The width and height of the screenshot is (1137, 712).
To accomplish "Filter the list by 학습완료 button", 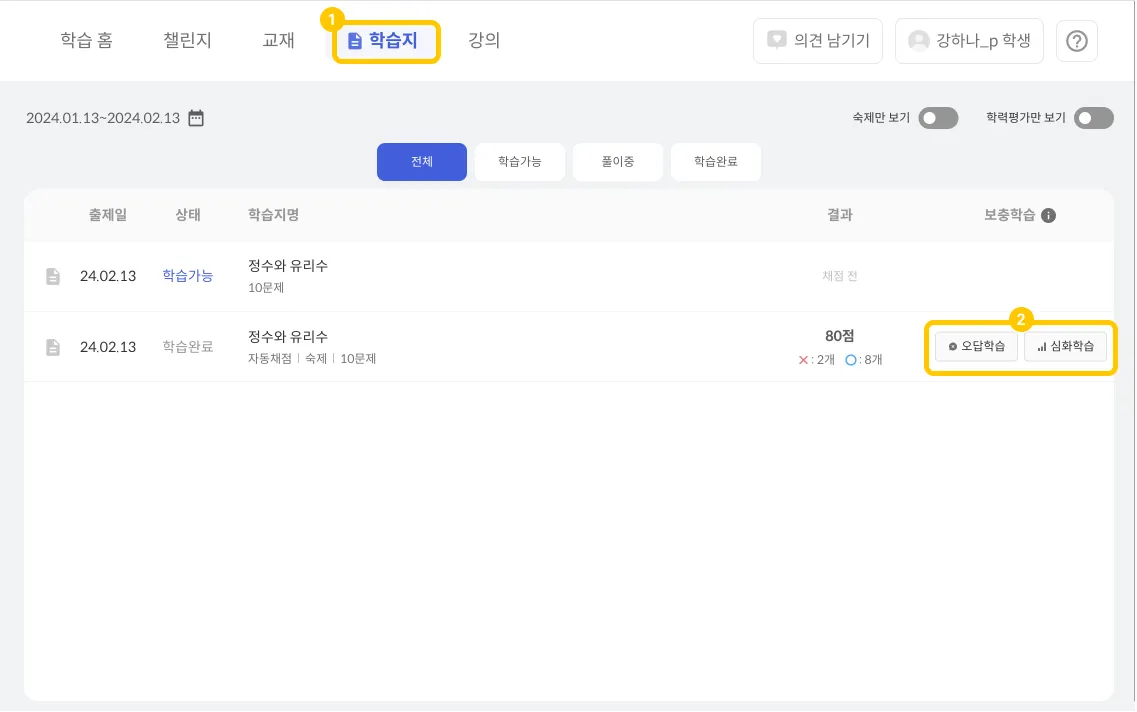I will click(x=716, y=162).
